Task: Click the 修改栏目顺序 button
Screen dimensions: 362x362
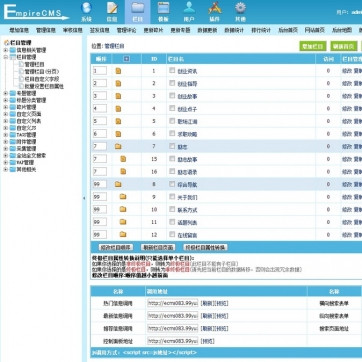Action: pyautogui.click(x=116, y=247)
